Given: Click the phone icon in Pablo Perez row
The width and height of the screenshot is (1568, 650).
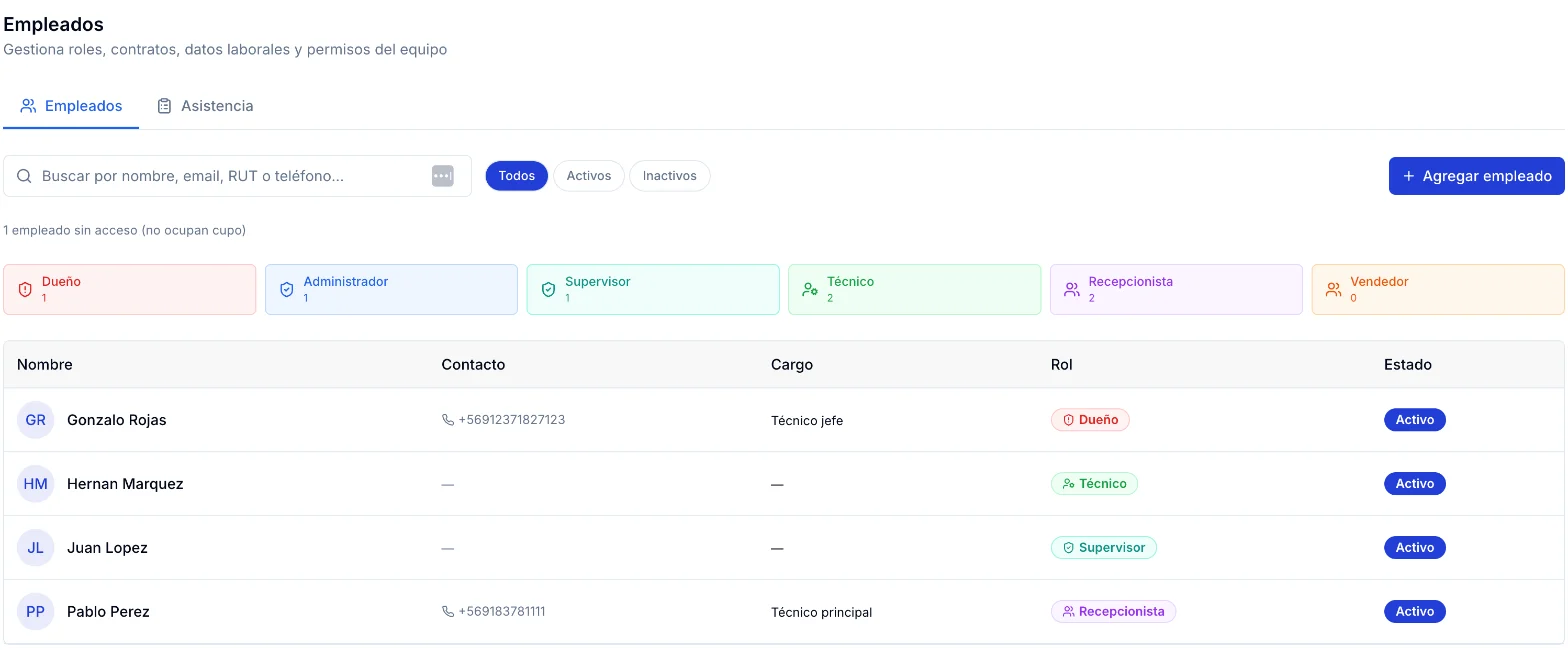Looking at the screenshot, I should point(447,611).
